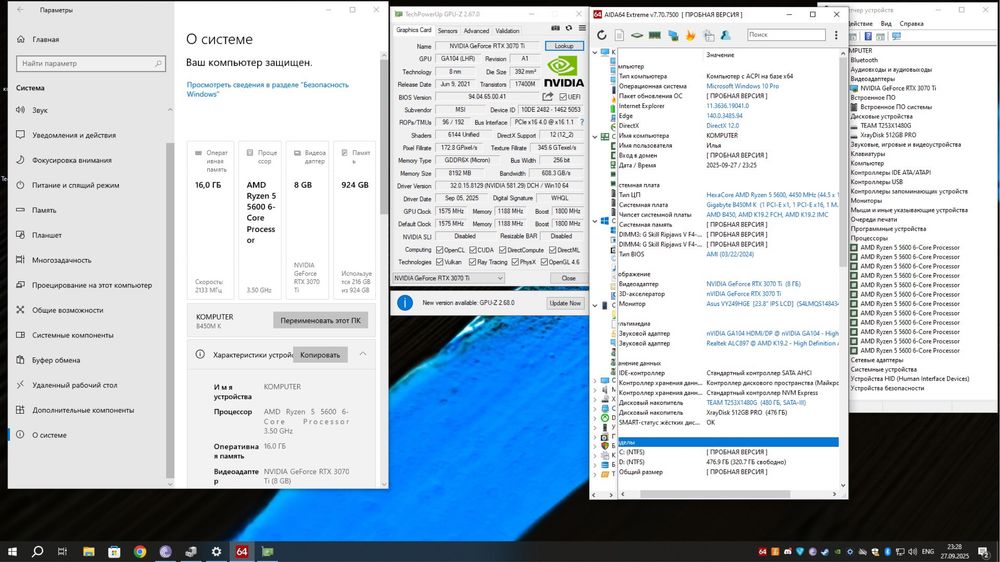Click Копировать button in Settings
1000x562 pixels.
click(x=320, y=355)
